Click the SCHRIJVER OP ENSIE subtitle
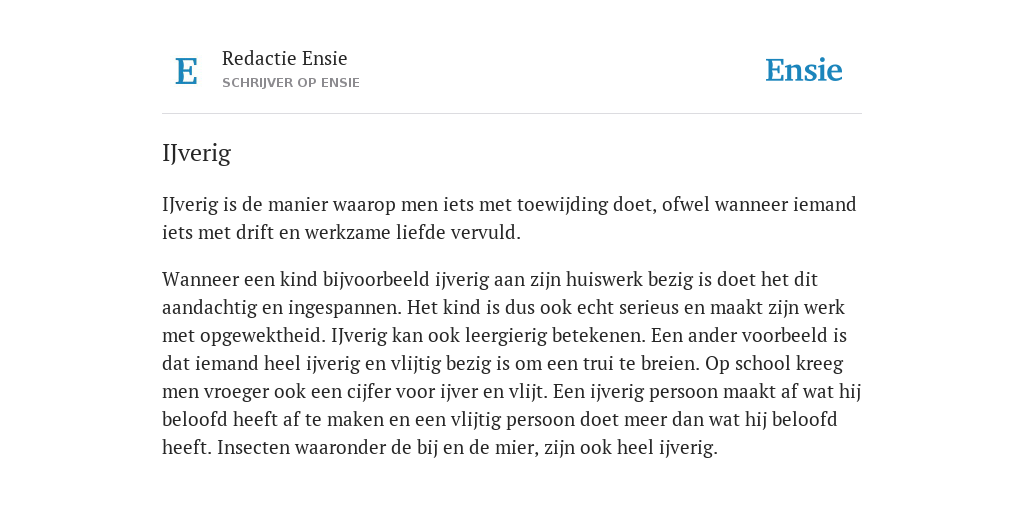Screen dimensions: 1024x512 click(x=291, y=83)
